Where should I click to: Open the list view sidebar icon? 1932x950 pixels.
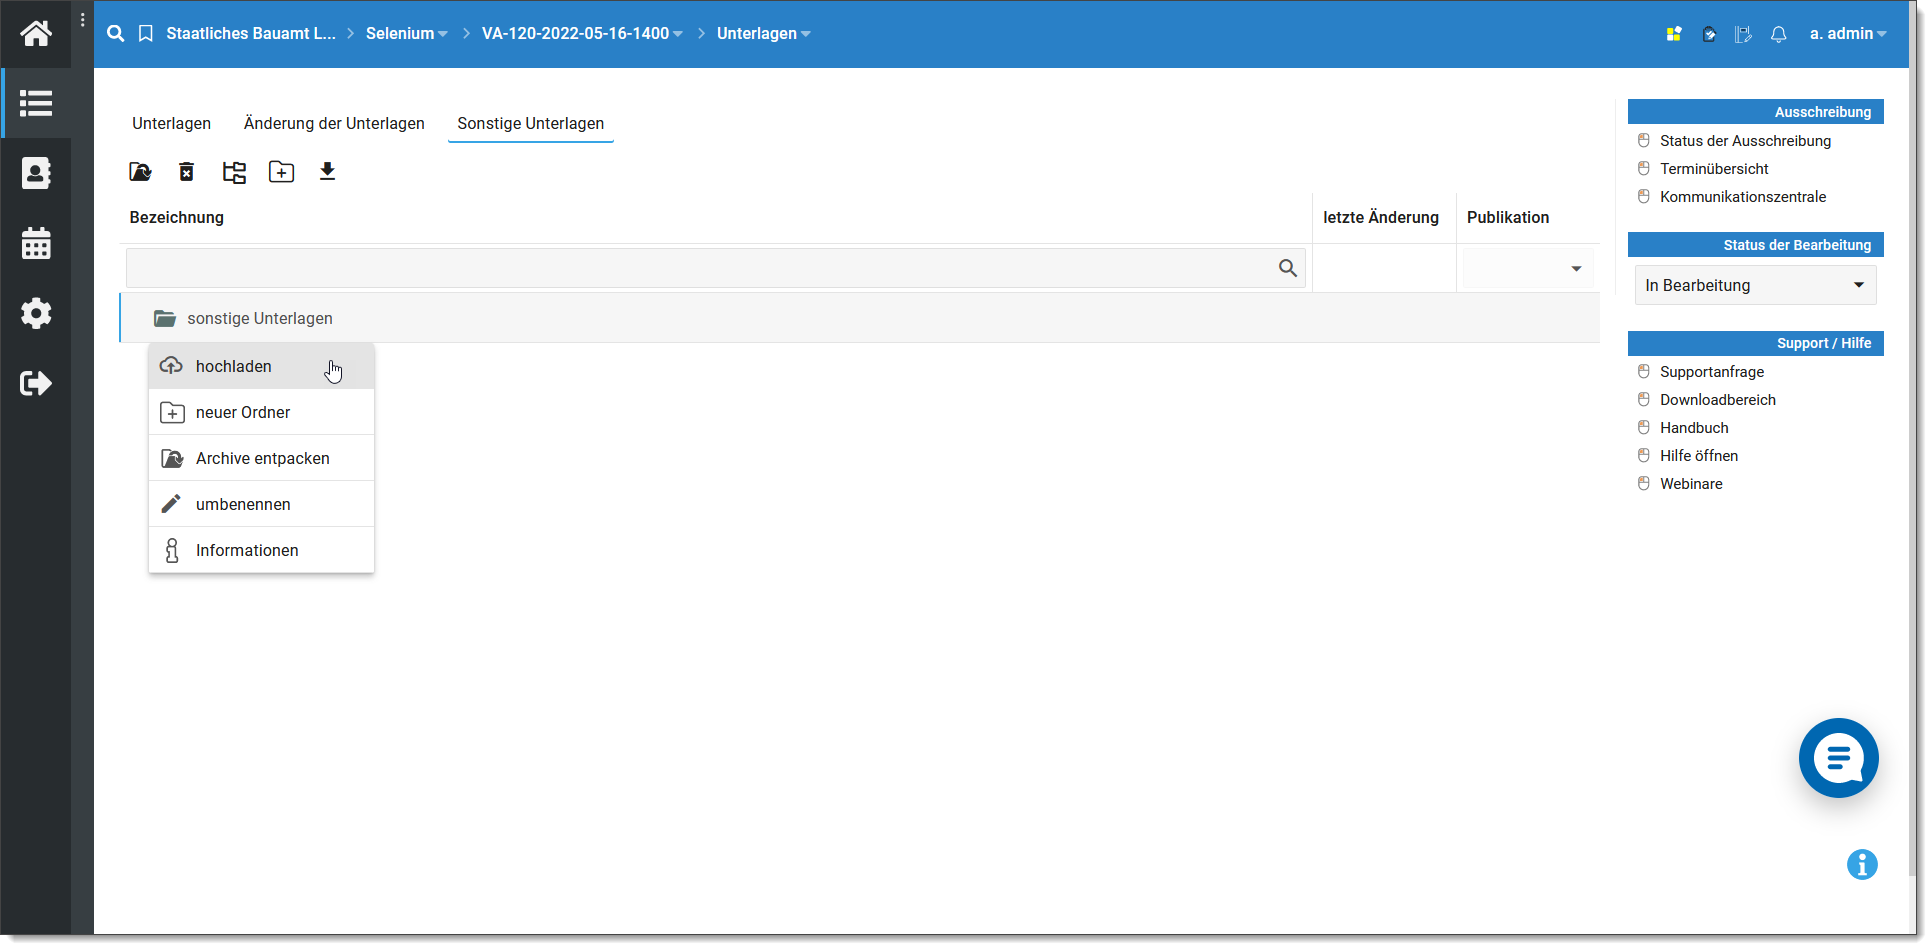(36, 103)
